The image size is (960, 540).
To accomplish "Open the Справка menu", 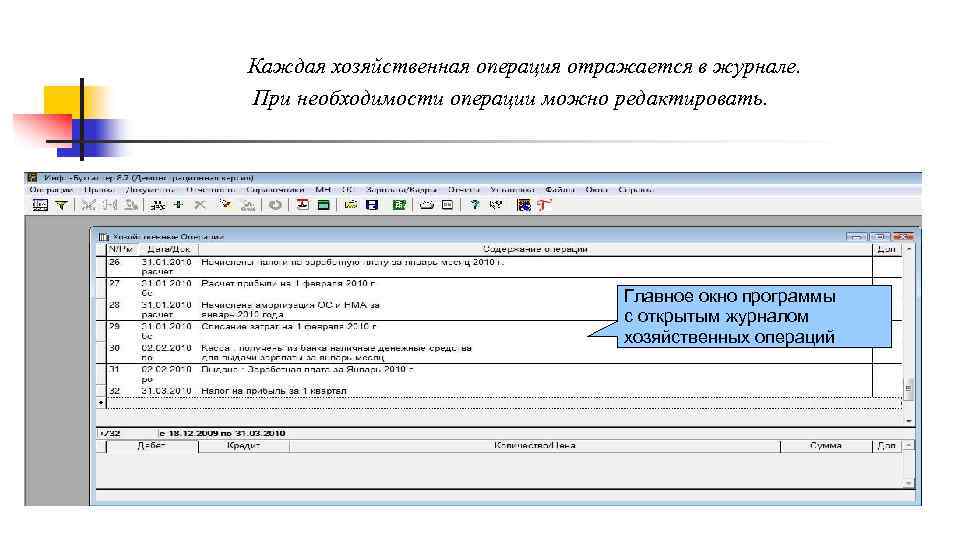I will point(635,190).
